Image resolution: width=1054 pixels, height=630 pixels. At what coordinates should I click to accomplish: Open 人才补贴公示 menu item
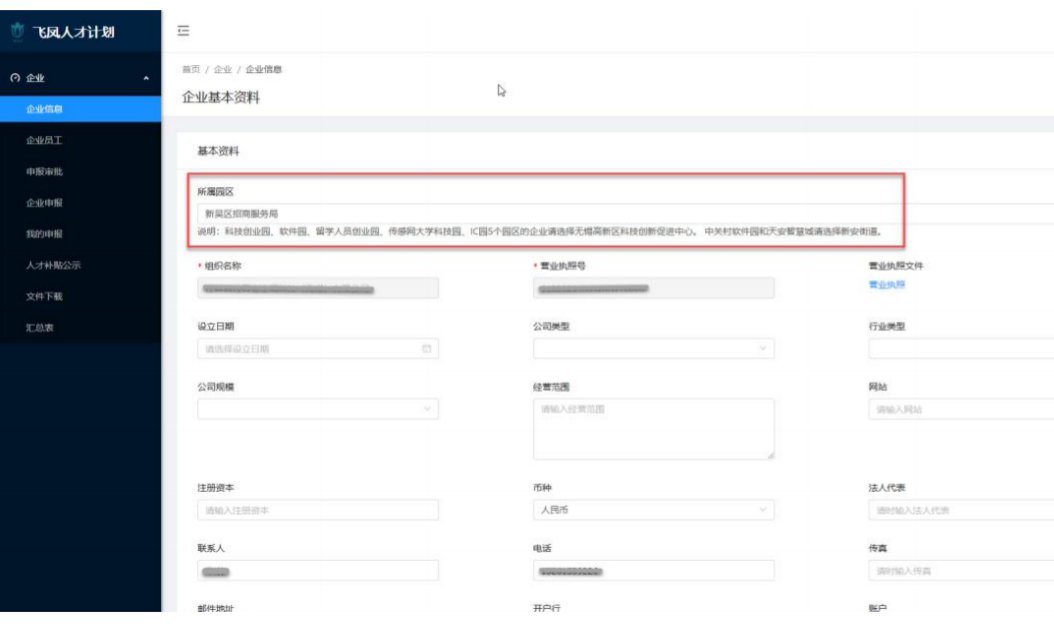tap(53, 265)
